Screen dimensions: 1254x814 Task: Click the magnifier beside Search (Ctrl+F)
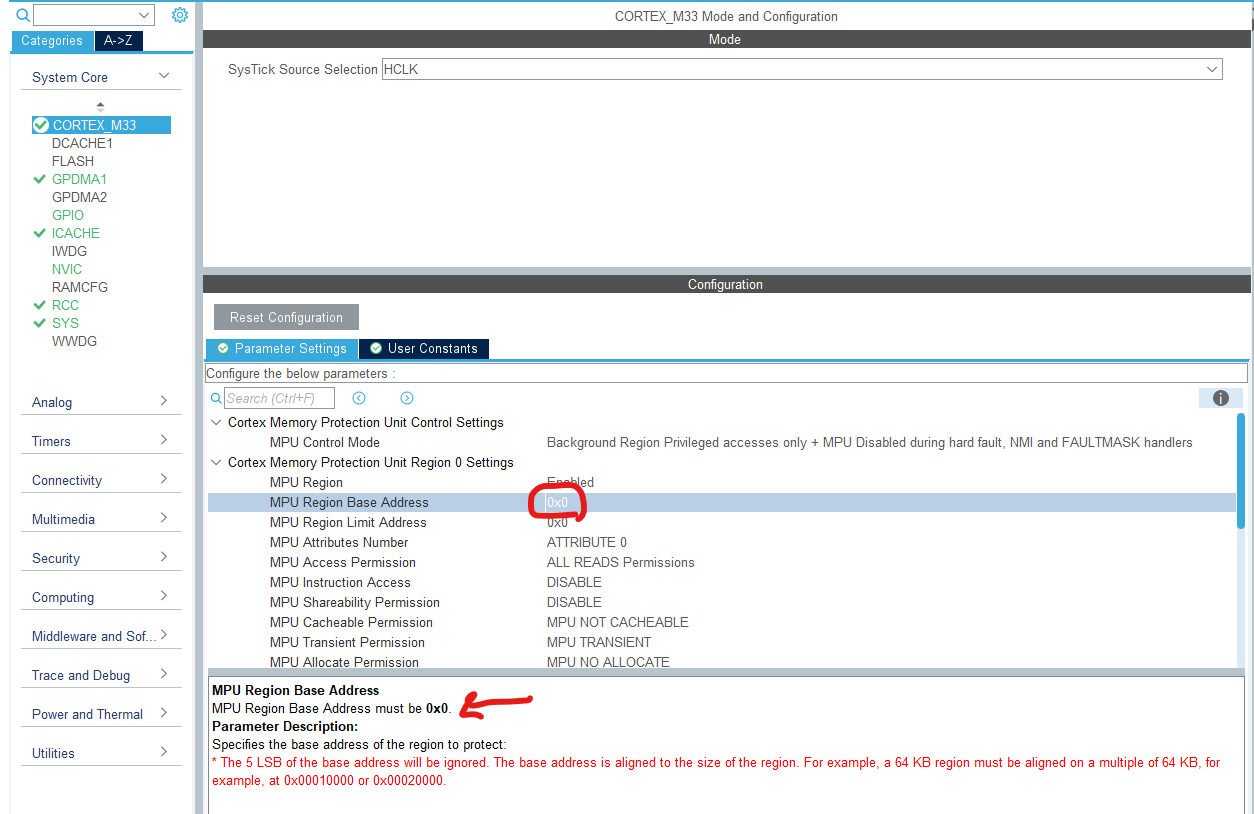point(216,397)
